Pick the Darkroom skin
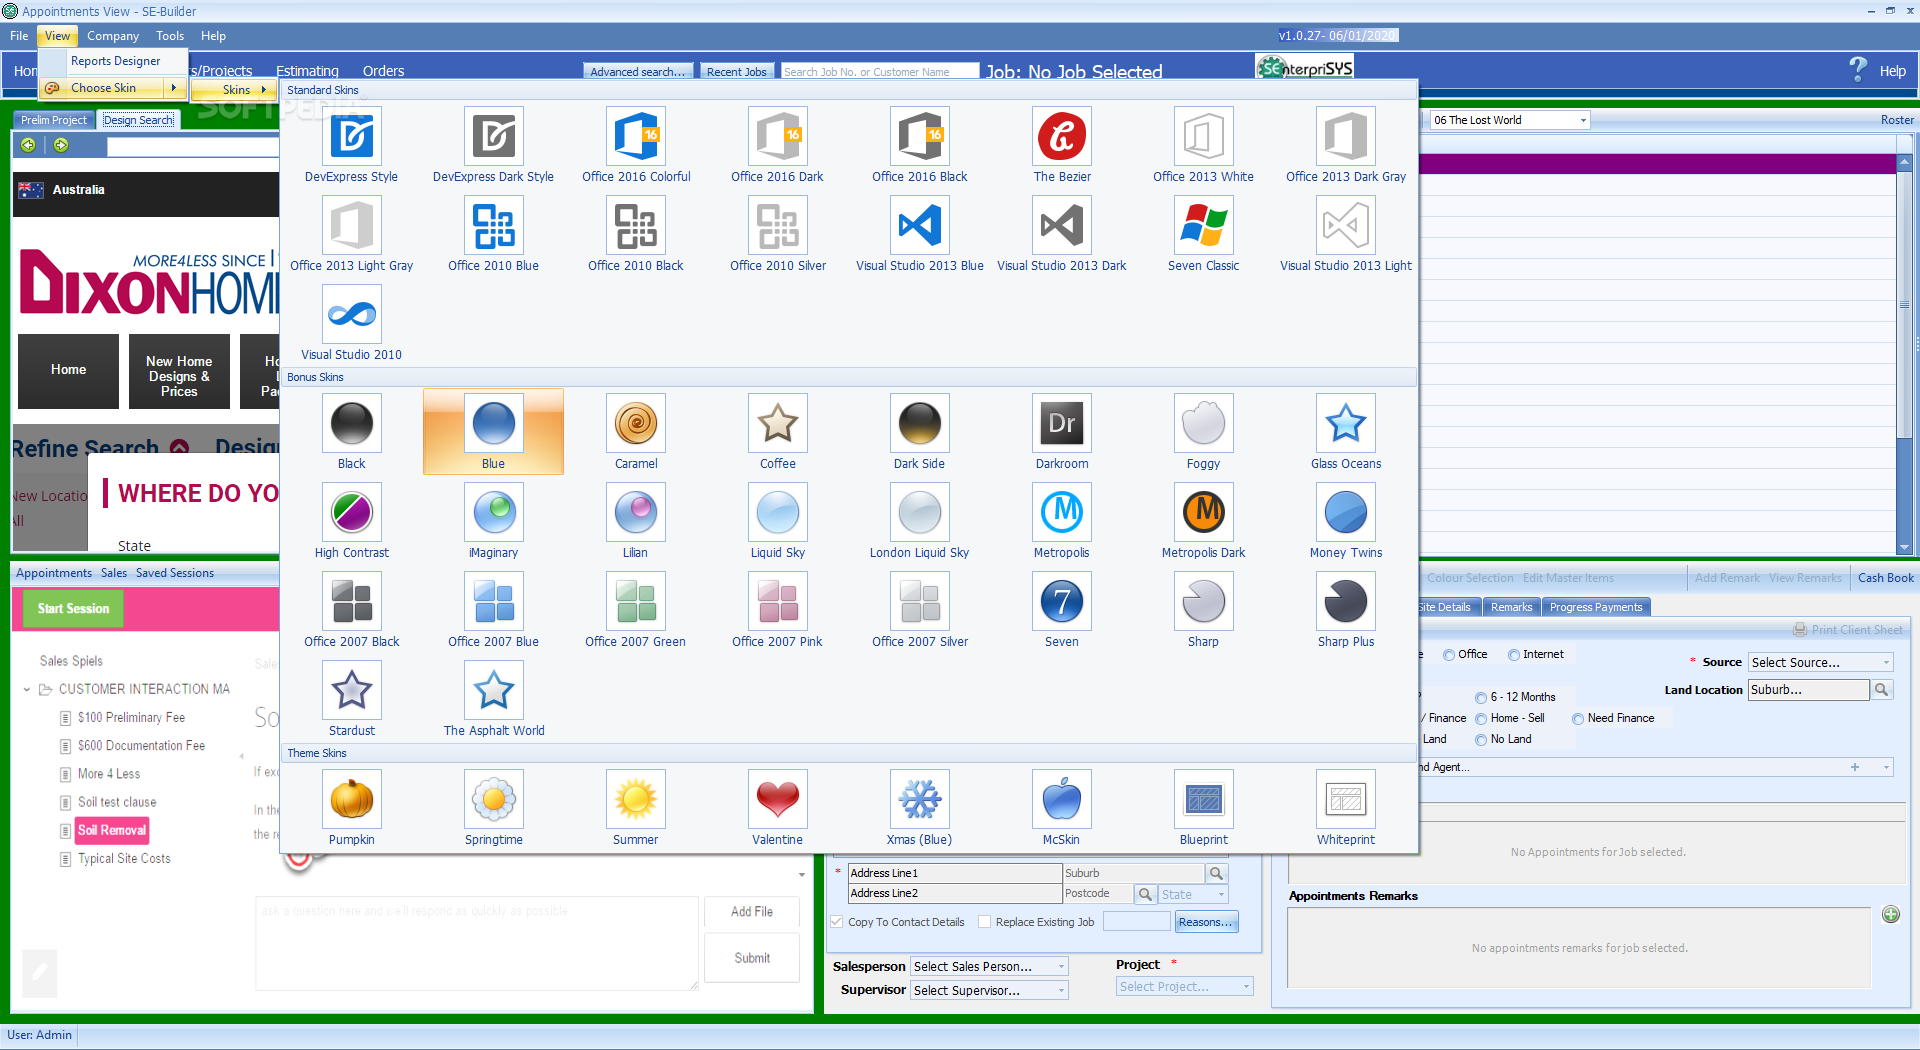The height and width of the screenshot is (1050, 1920). pos(1062,424)
